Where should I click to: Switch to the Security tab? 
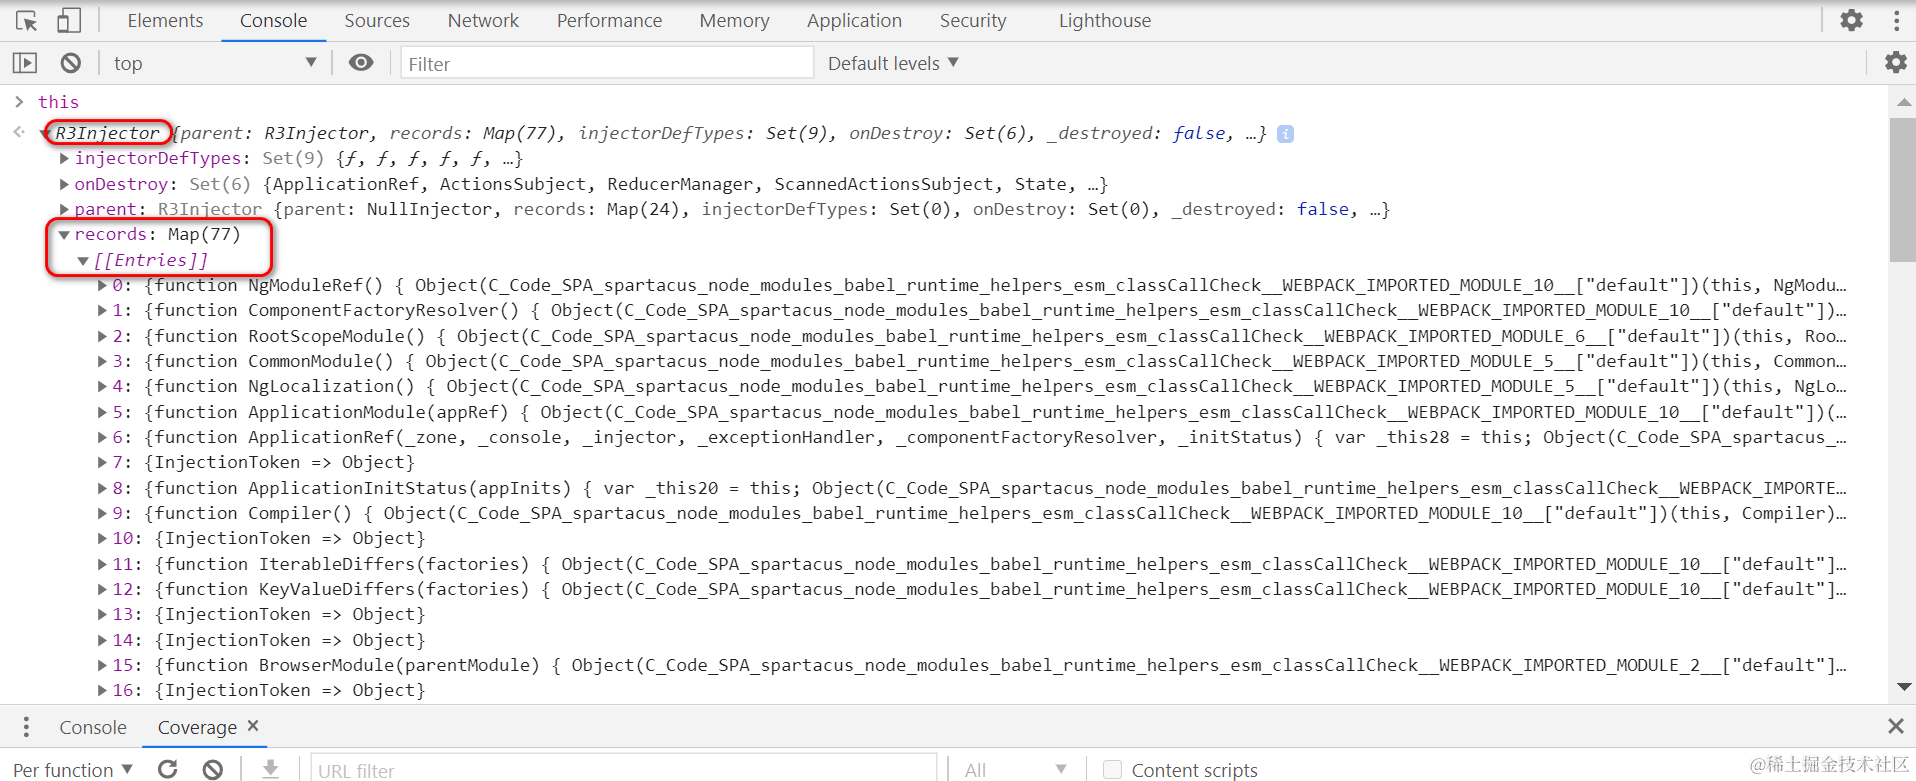[973, 20]
